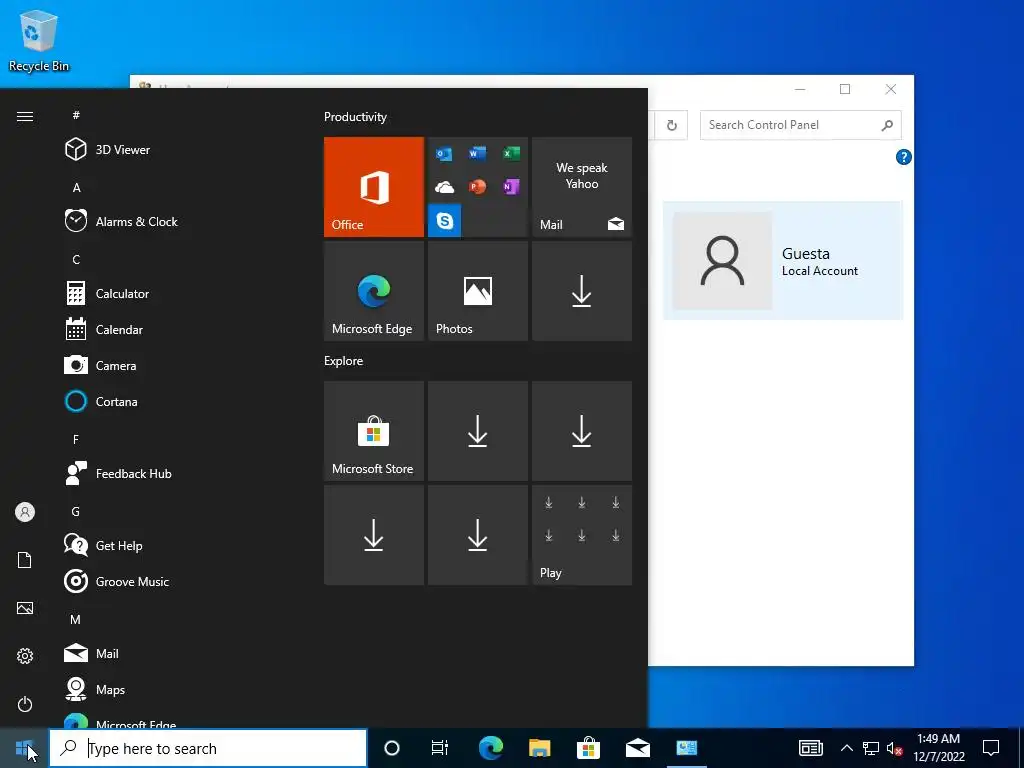The image size is (1024, 768).
Task: Jump to letter A section header
Action: pos(76,187)
